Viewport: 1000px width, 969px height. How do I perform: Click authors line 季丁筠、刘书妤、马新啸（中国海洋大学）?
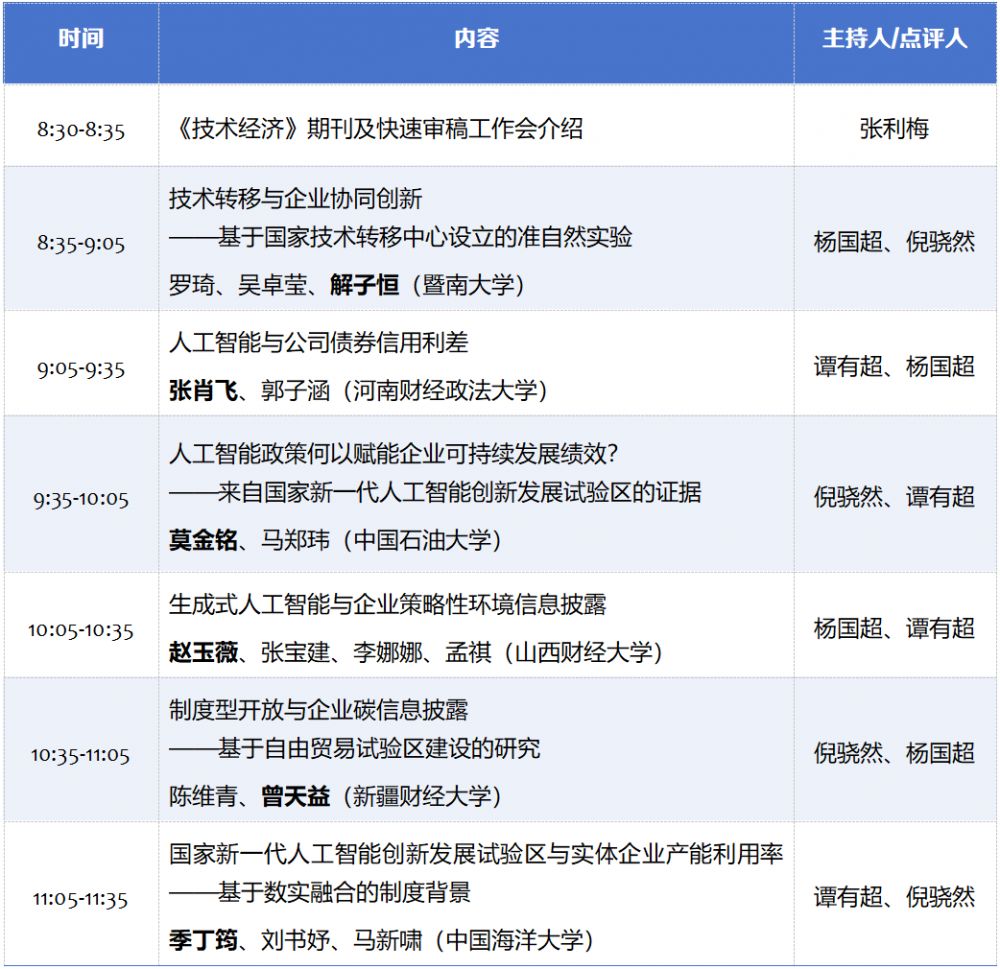point(382,940)
